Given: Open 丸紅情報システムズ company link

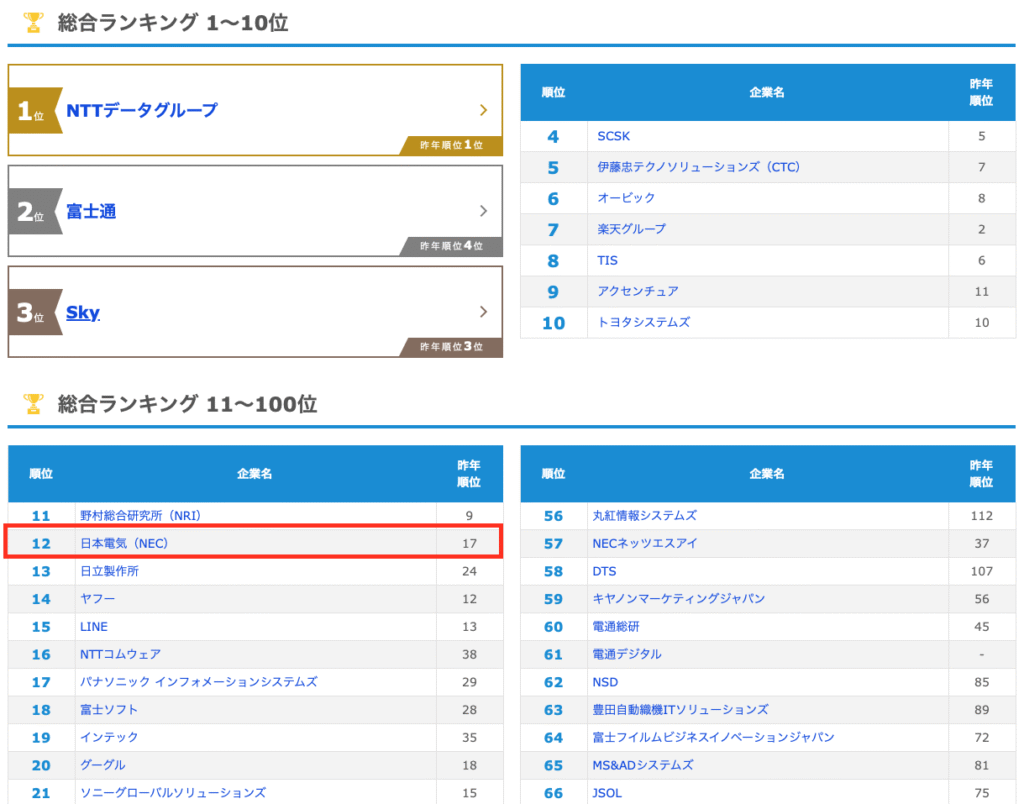Looking at the screenshot, I should click(645, 516).
